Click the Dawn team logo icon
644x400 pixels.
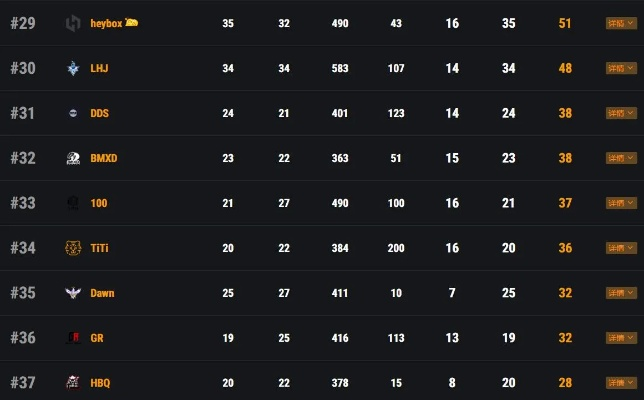[x=73, y=293]
